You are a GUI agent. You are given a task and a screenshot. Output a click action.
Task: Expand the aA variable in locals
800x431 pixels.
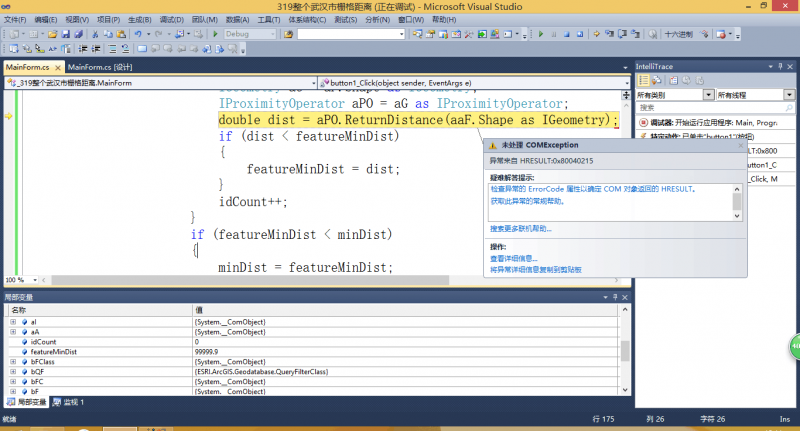pos(13,331)
